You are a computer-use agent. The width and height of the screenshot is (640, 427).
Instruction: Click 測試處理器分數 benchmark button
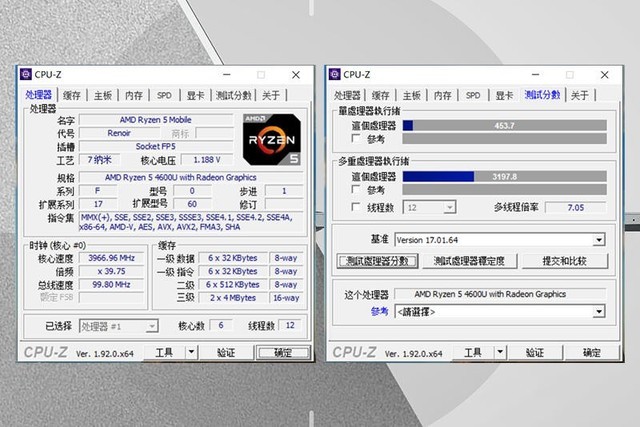(x=378, y=261)
